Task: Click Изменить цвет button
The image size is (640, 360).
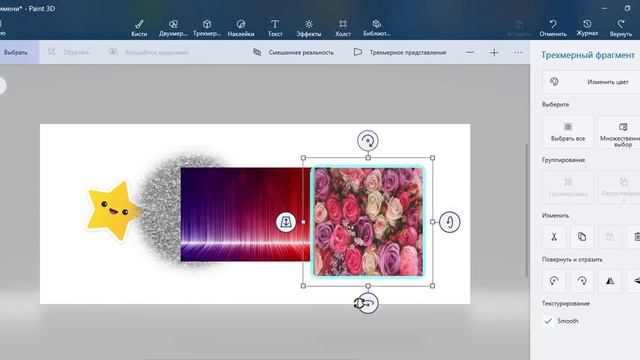Action: click(591, 82)
